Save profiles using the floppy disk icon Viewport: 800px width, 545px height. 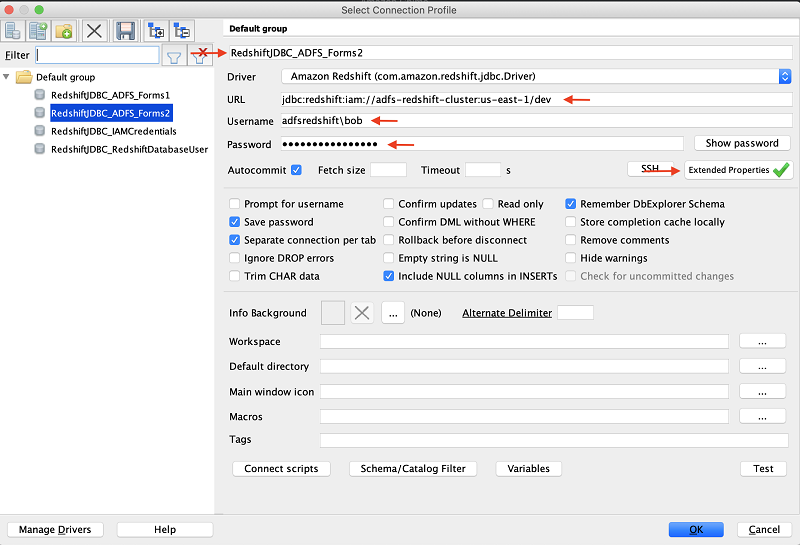tap(125, 31)
